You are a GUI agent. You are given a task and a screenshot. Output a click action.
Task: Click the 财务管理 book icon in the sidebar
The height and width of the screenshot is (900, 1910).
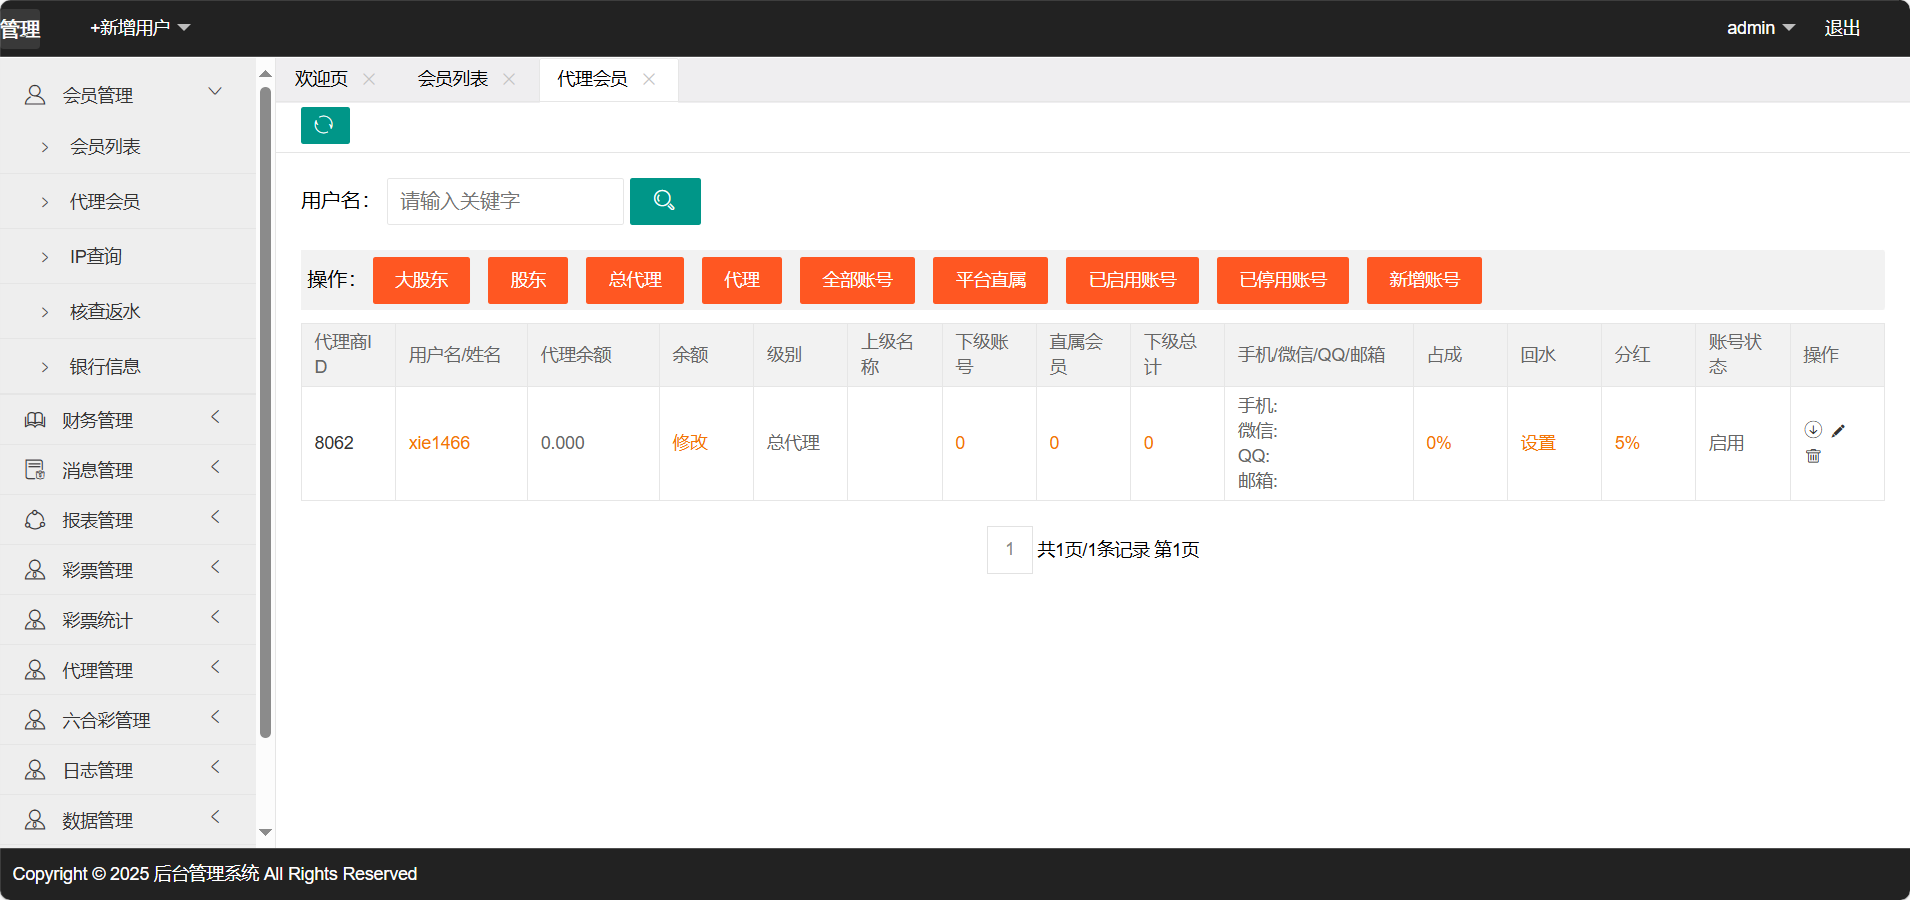(35, 420)
